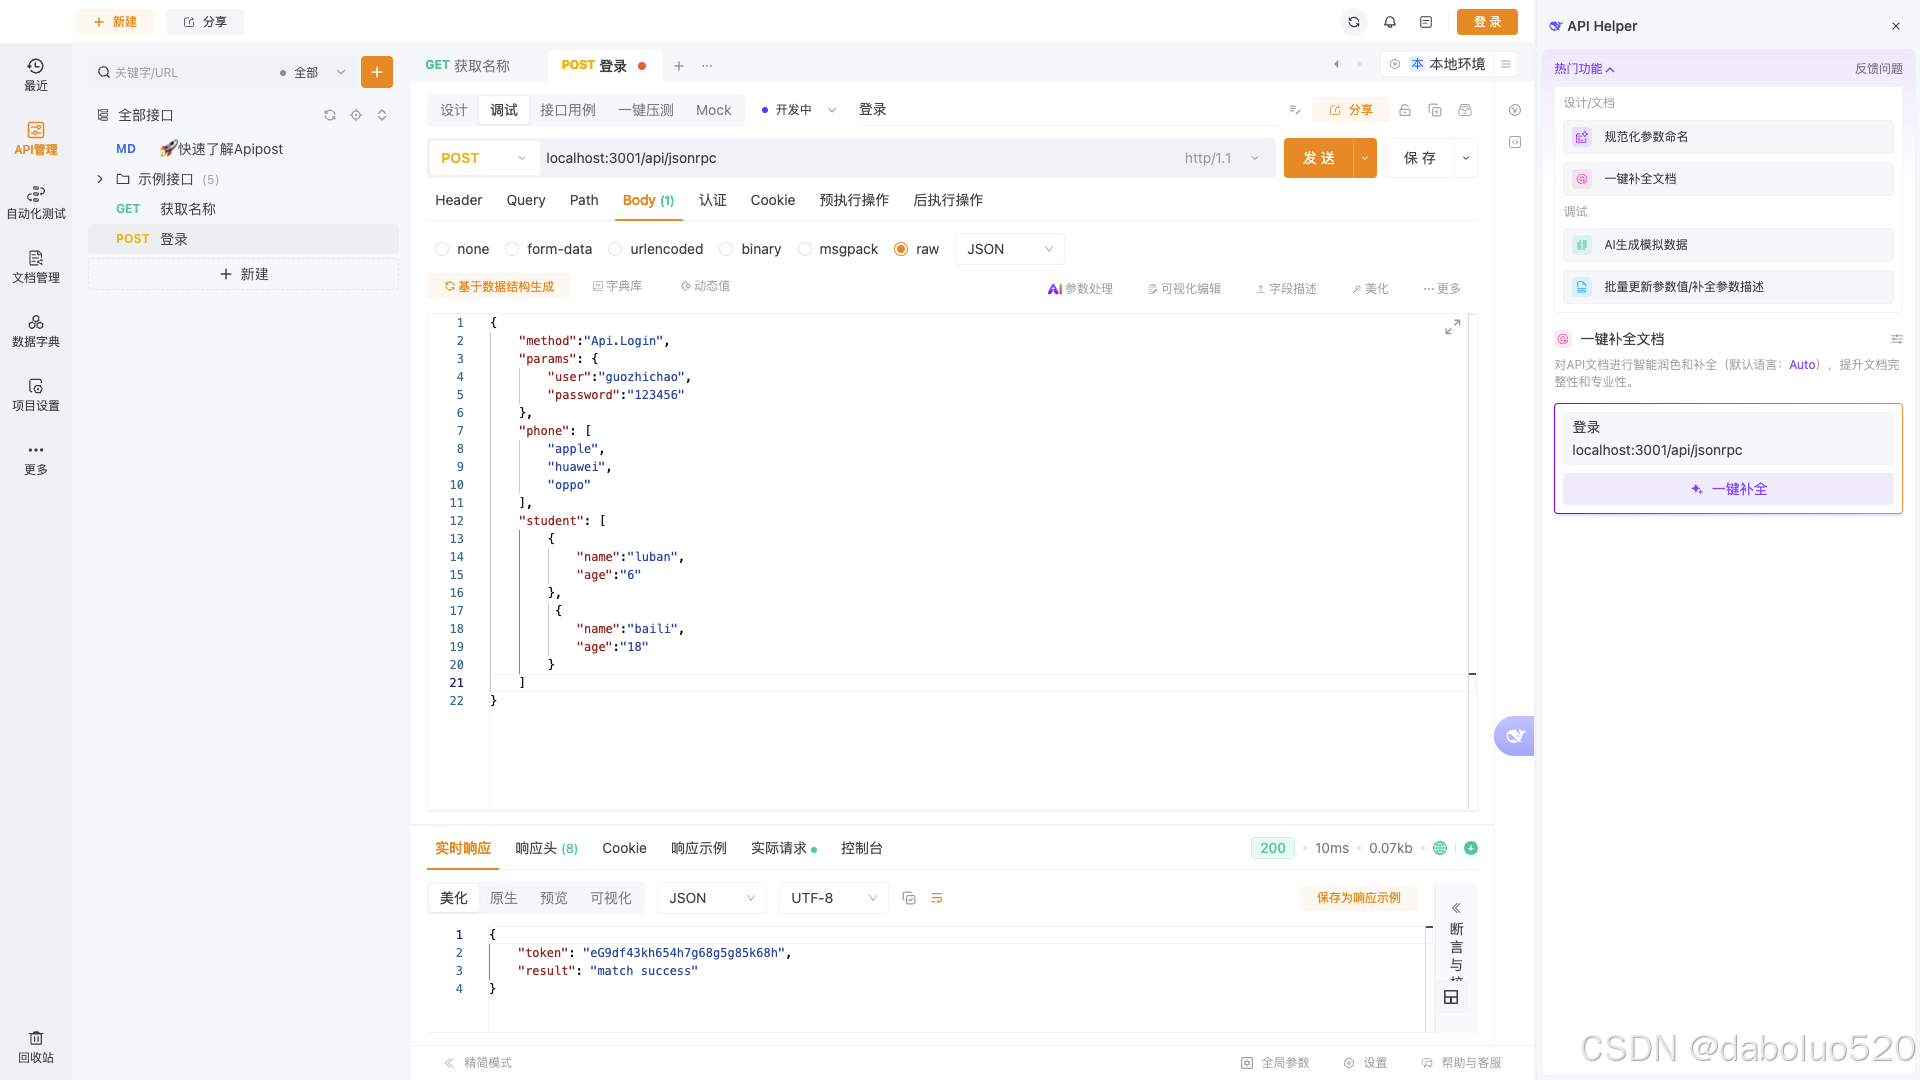This screenshot has width=1920, height=1080.
Task: Select the form-data body type
Action: pos(512,249)
